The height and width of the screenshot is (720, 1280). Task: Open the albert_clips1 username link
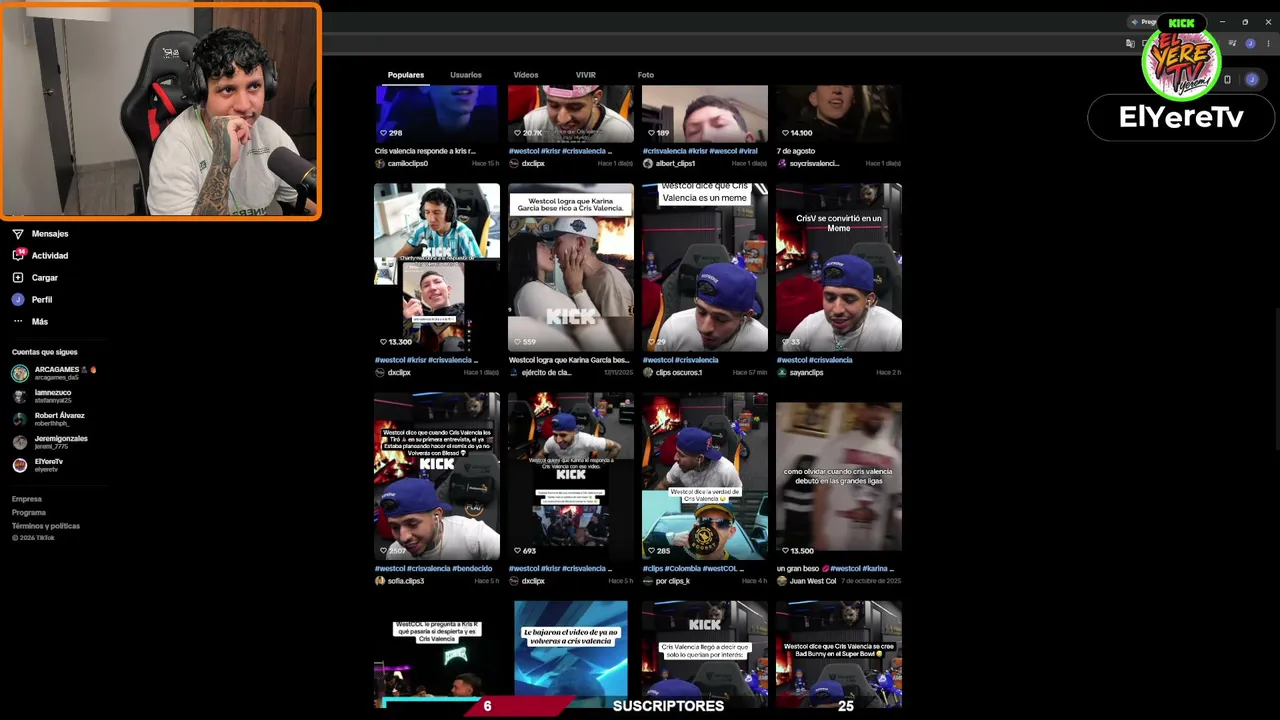(677, 163)
